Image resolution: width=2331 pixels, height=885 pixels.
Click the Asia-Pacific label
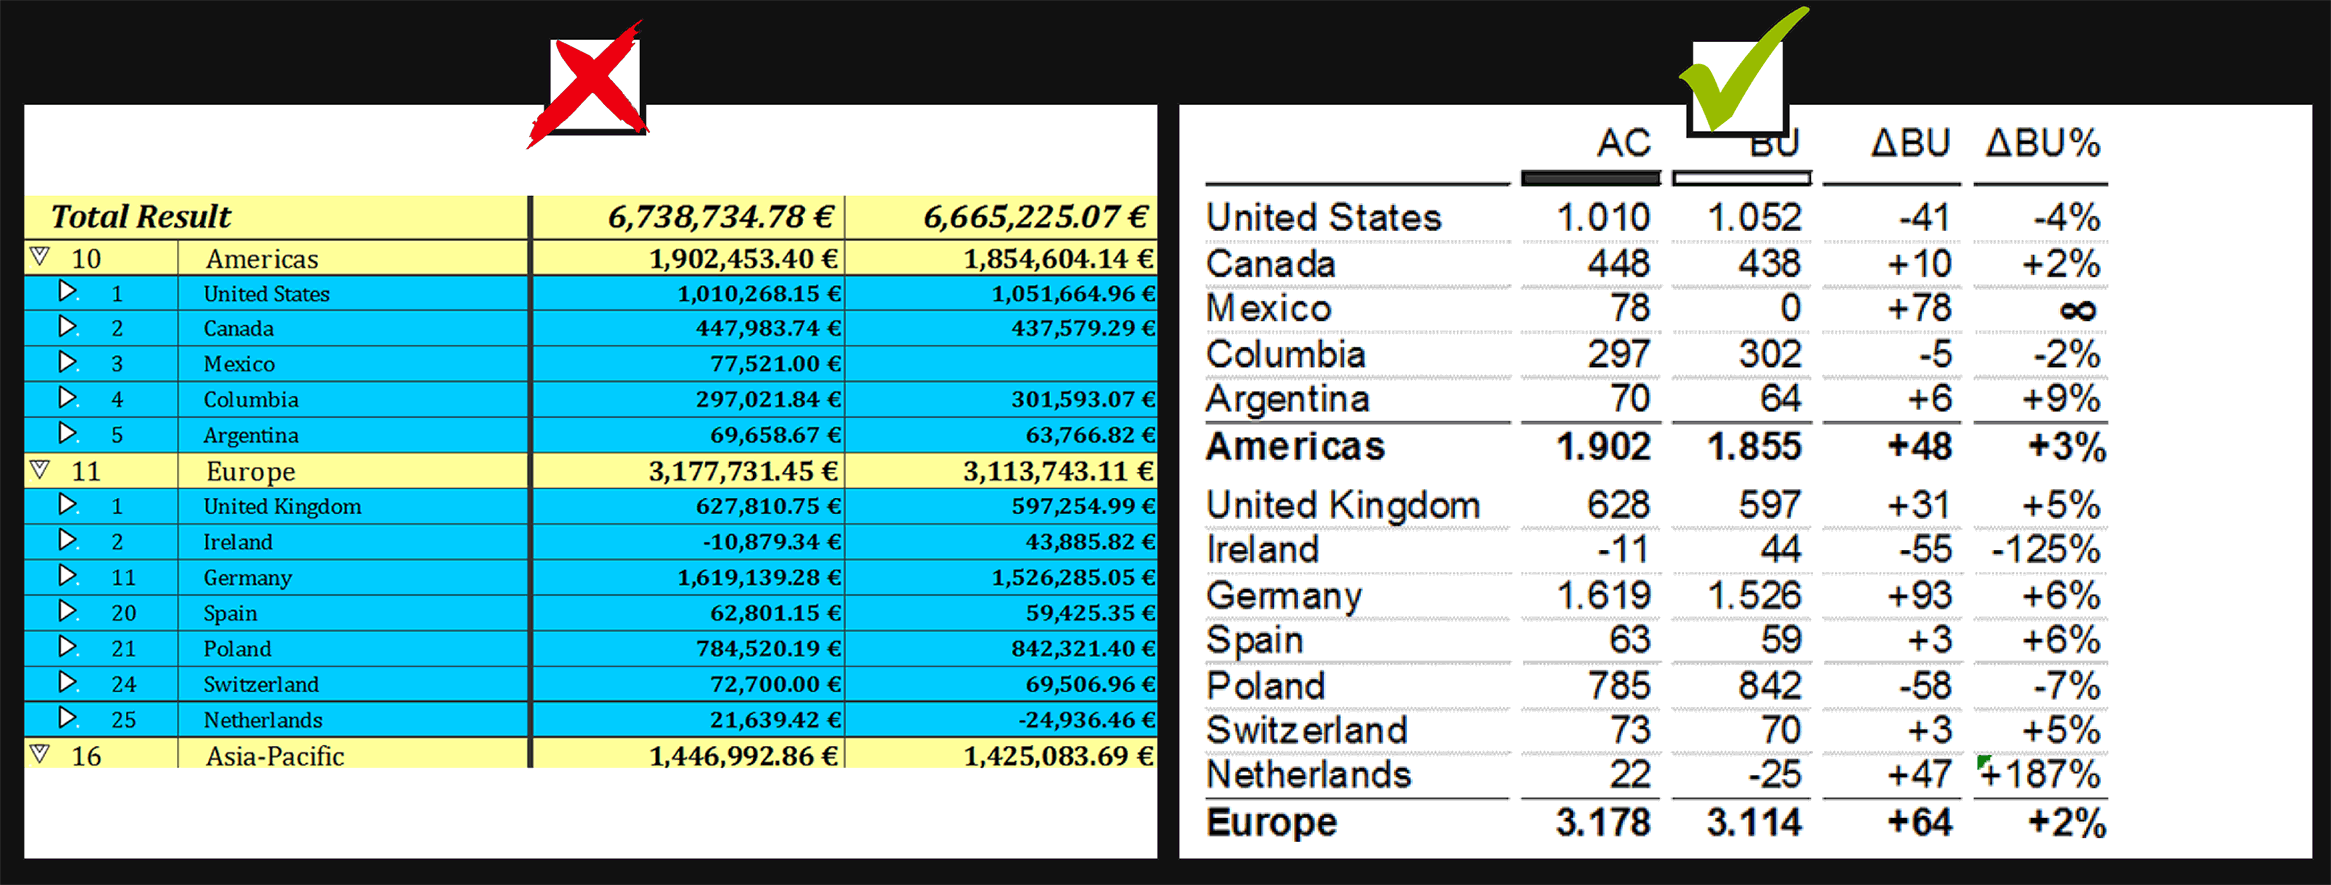pyautogui.click(x=275, y=757)
